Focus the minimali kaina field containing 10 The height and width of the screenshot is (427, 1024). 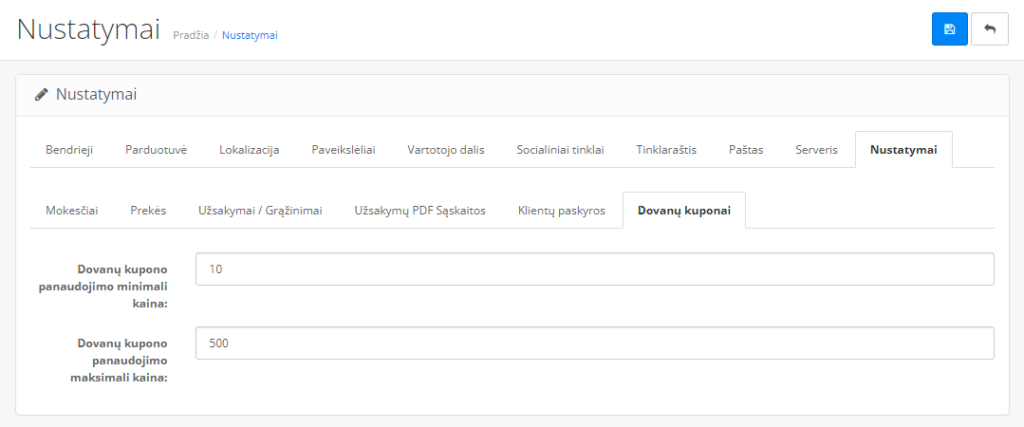(595, 269)
